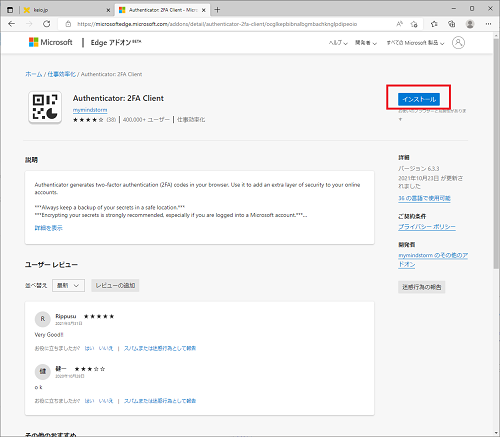
Task: Click the site lock icon in address bar
Action: [68, 24]
